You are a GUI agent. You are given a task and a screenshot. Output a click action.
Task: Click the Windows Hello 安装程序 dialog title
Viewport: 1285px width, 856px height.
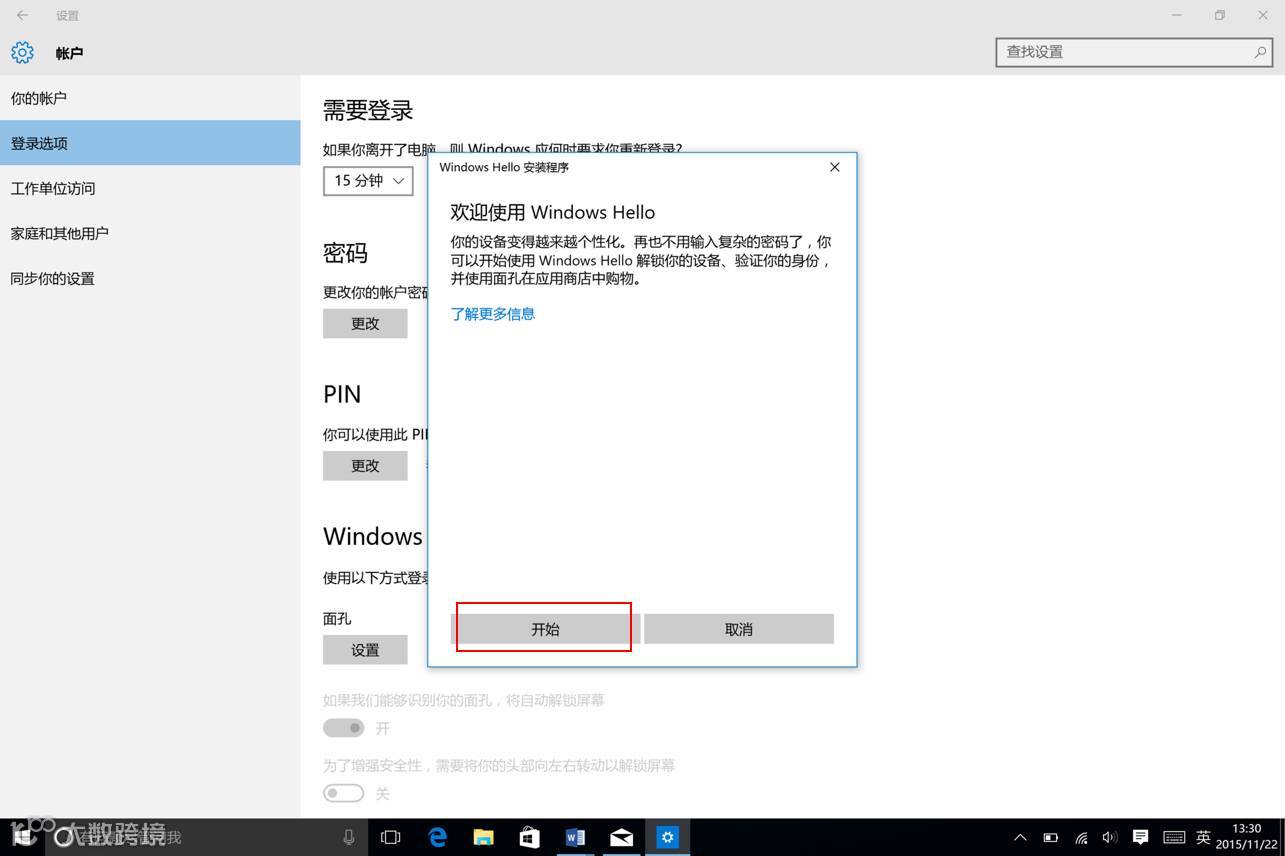coord(504,167)
